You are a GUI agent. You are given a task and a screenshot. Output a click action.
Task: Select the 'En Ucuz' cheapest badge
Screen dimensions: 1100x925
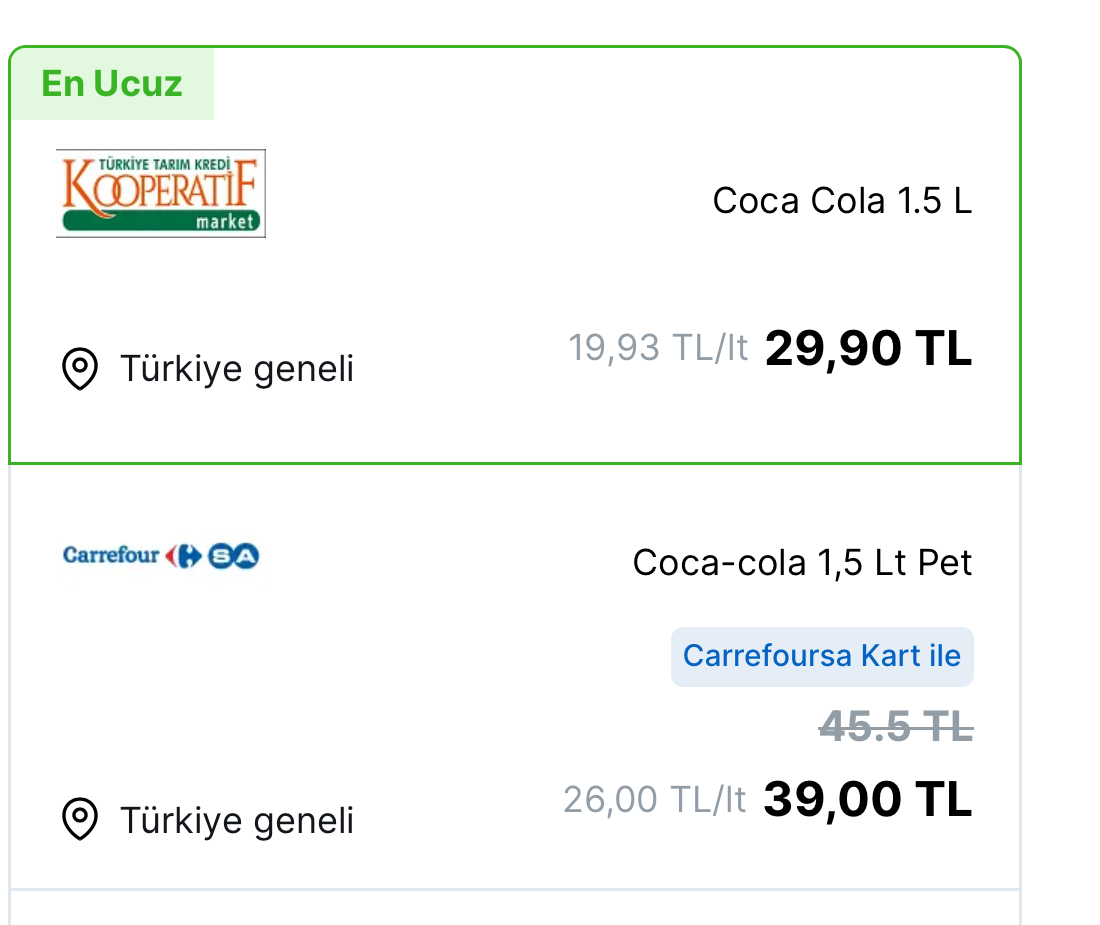(x=112, y=84)
